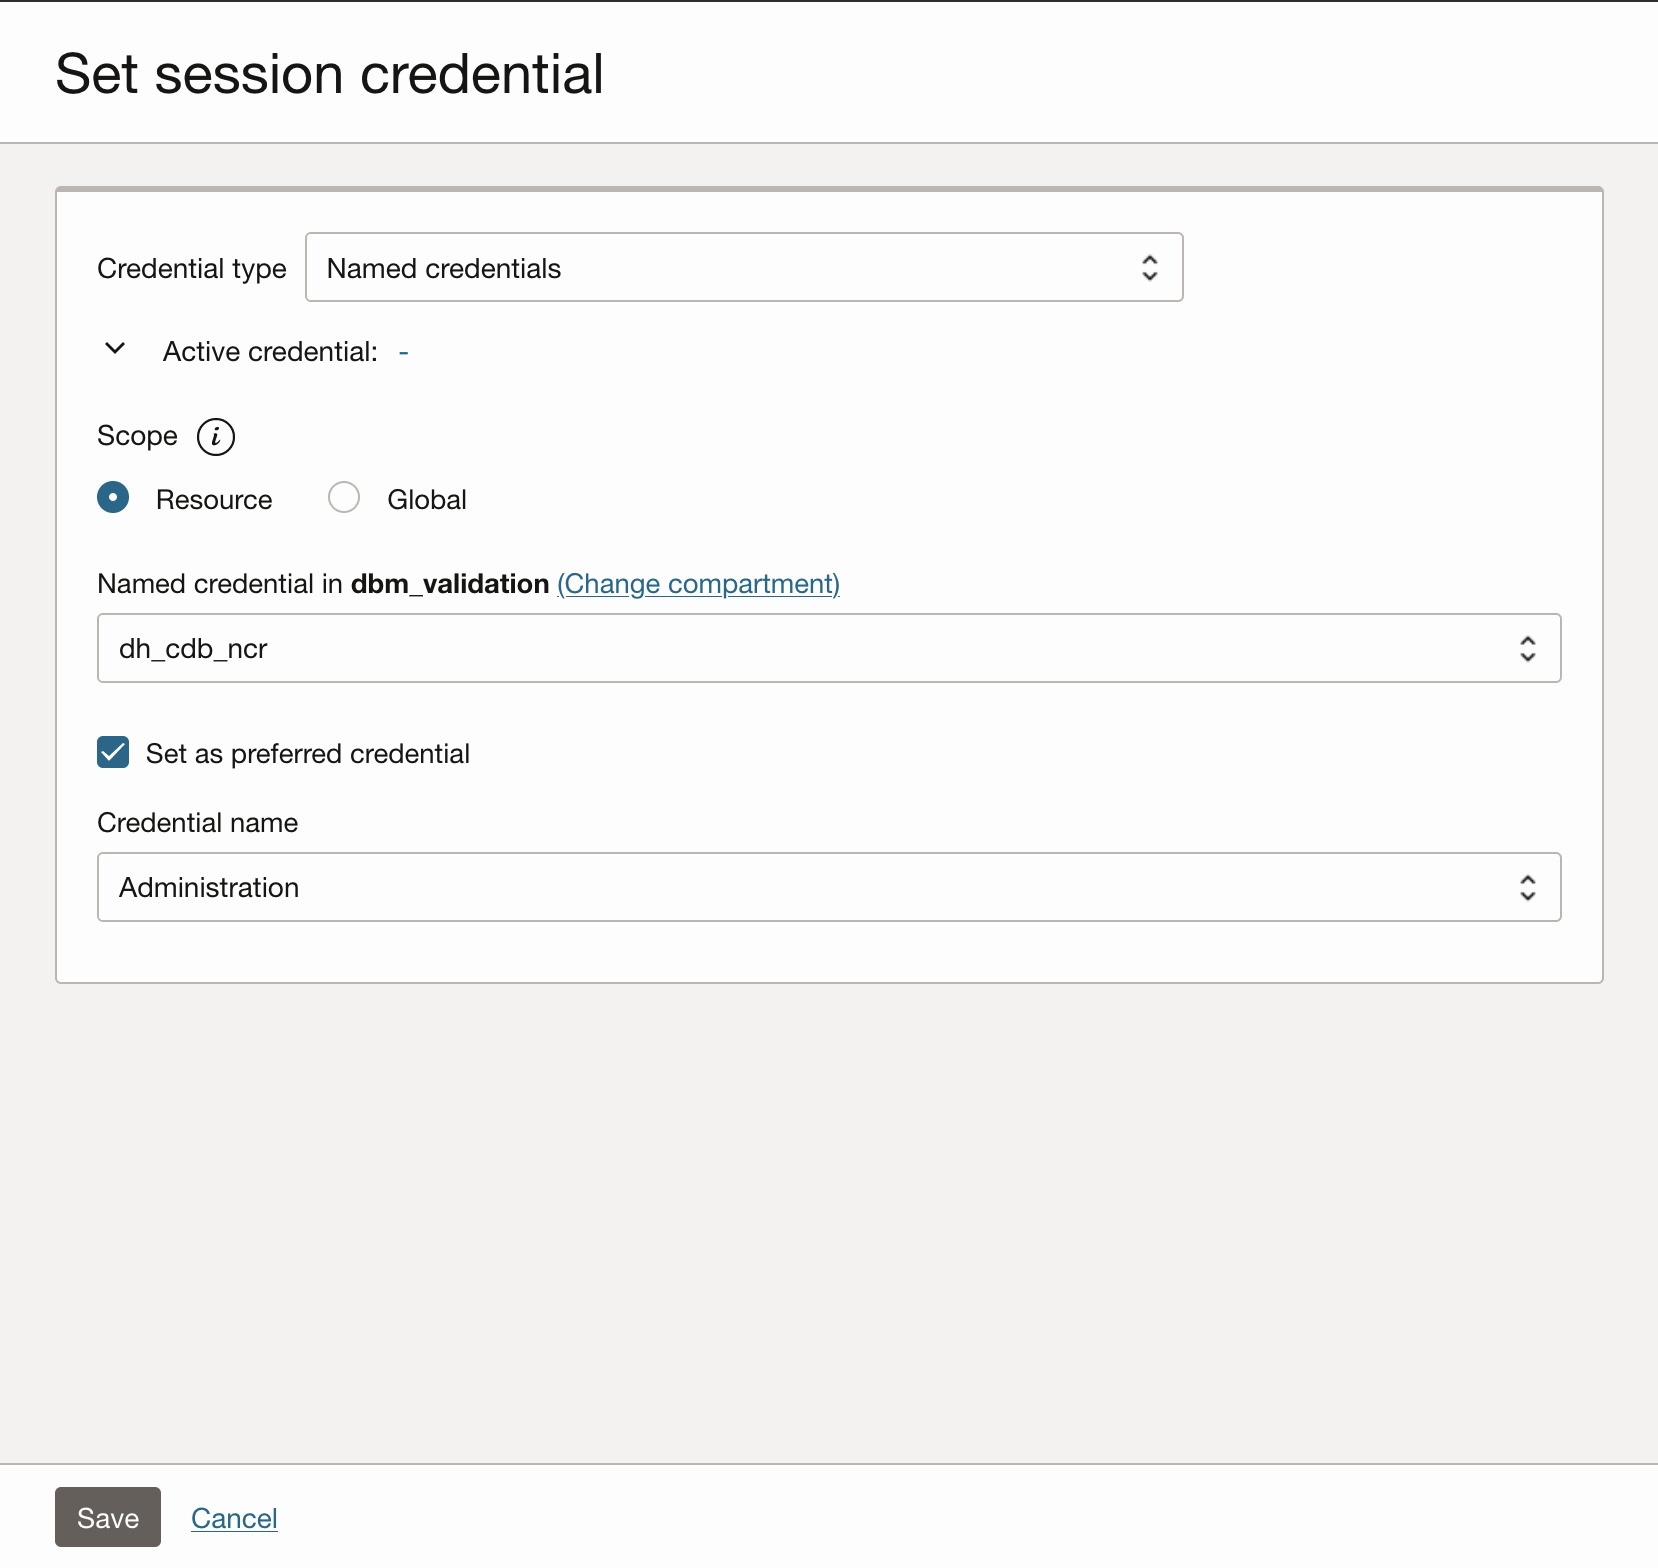Select the Resource scope radio button

(113, 497)
